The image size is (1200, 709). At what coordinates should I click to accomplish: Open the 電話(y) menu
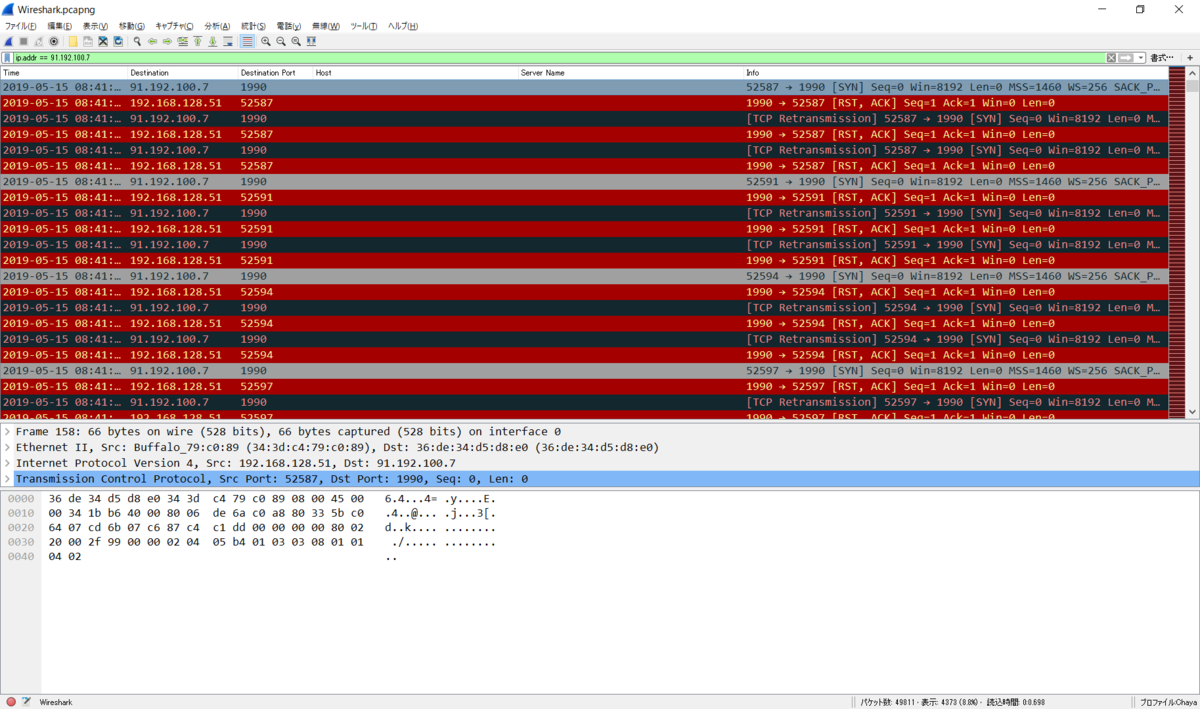[x=288, y=26]
